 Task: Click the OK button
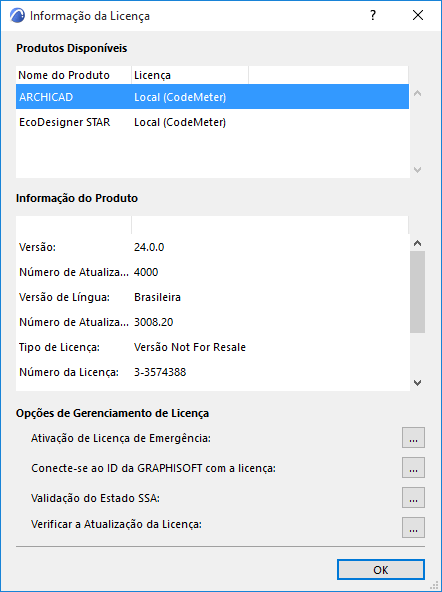381,570
